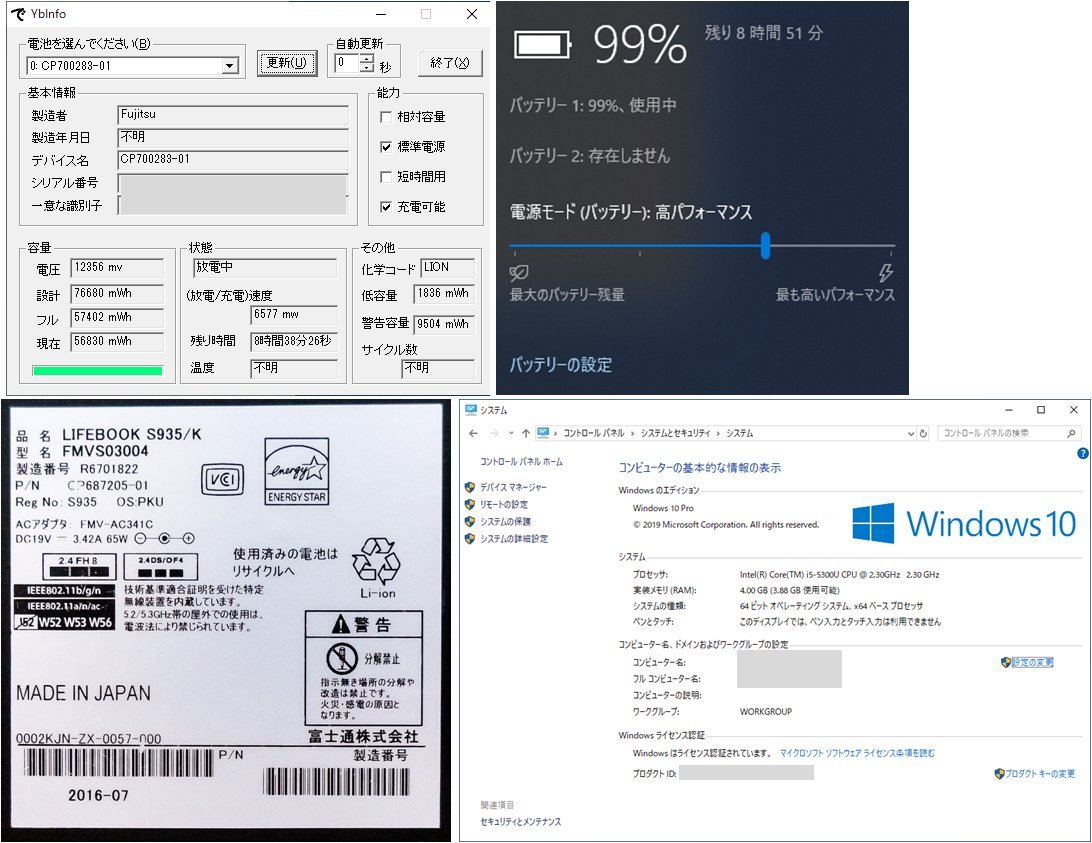Click shield icon beside システムの保護
Screen dimensions: 1092x843
coord(470,521)
